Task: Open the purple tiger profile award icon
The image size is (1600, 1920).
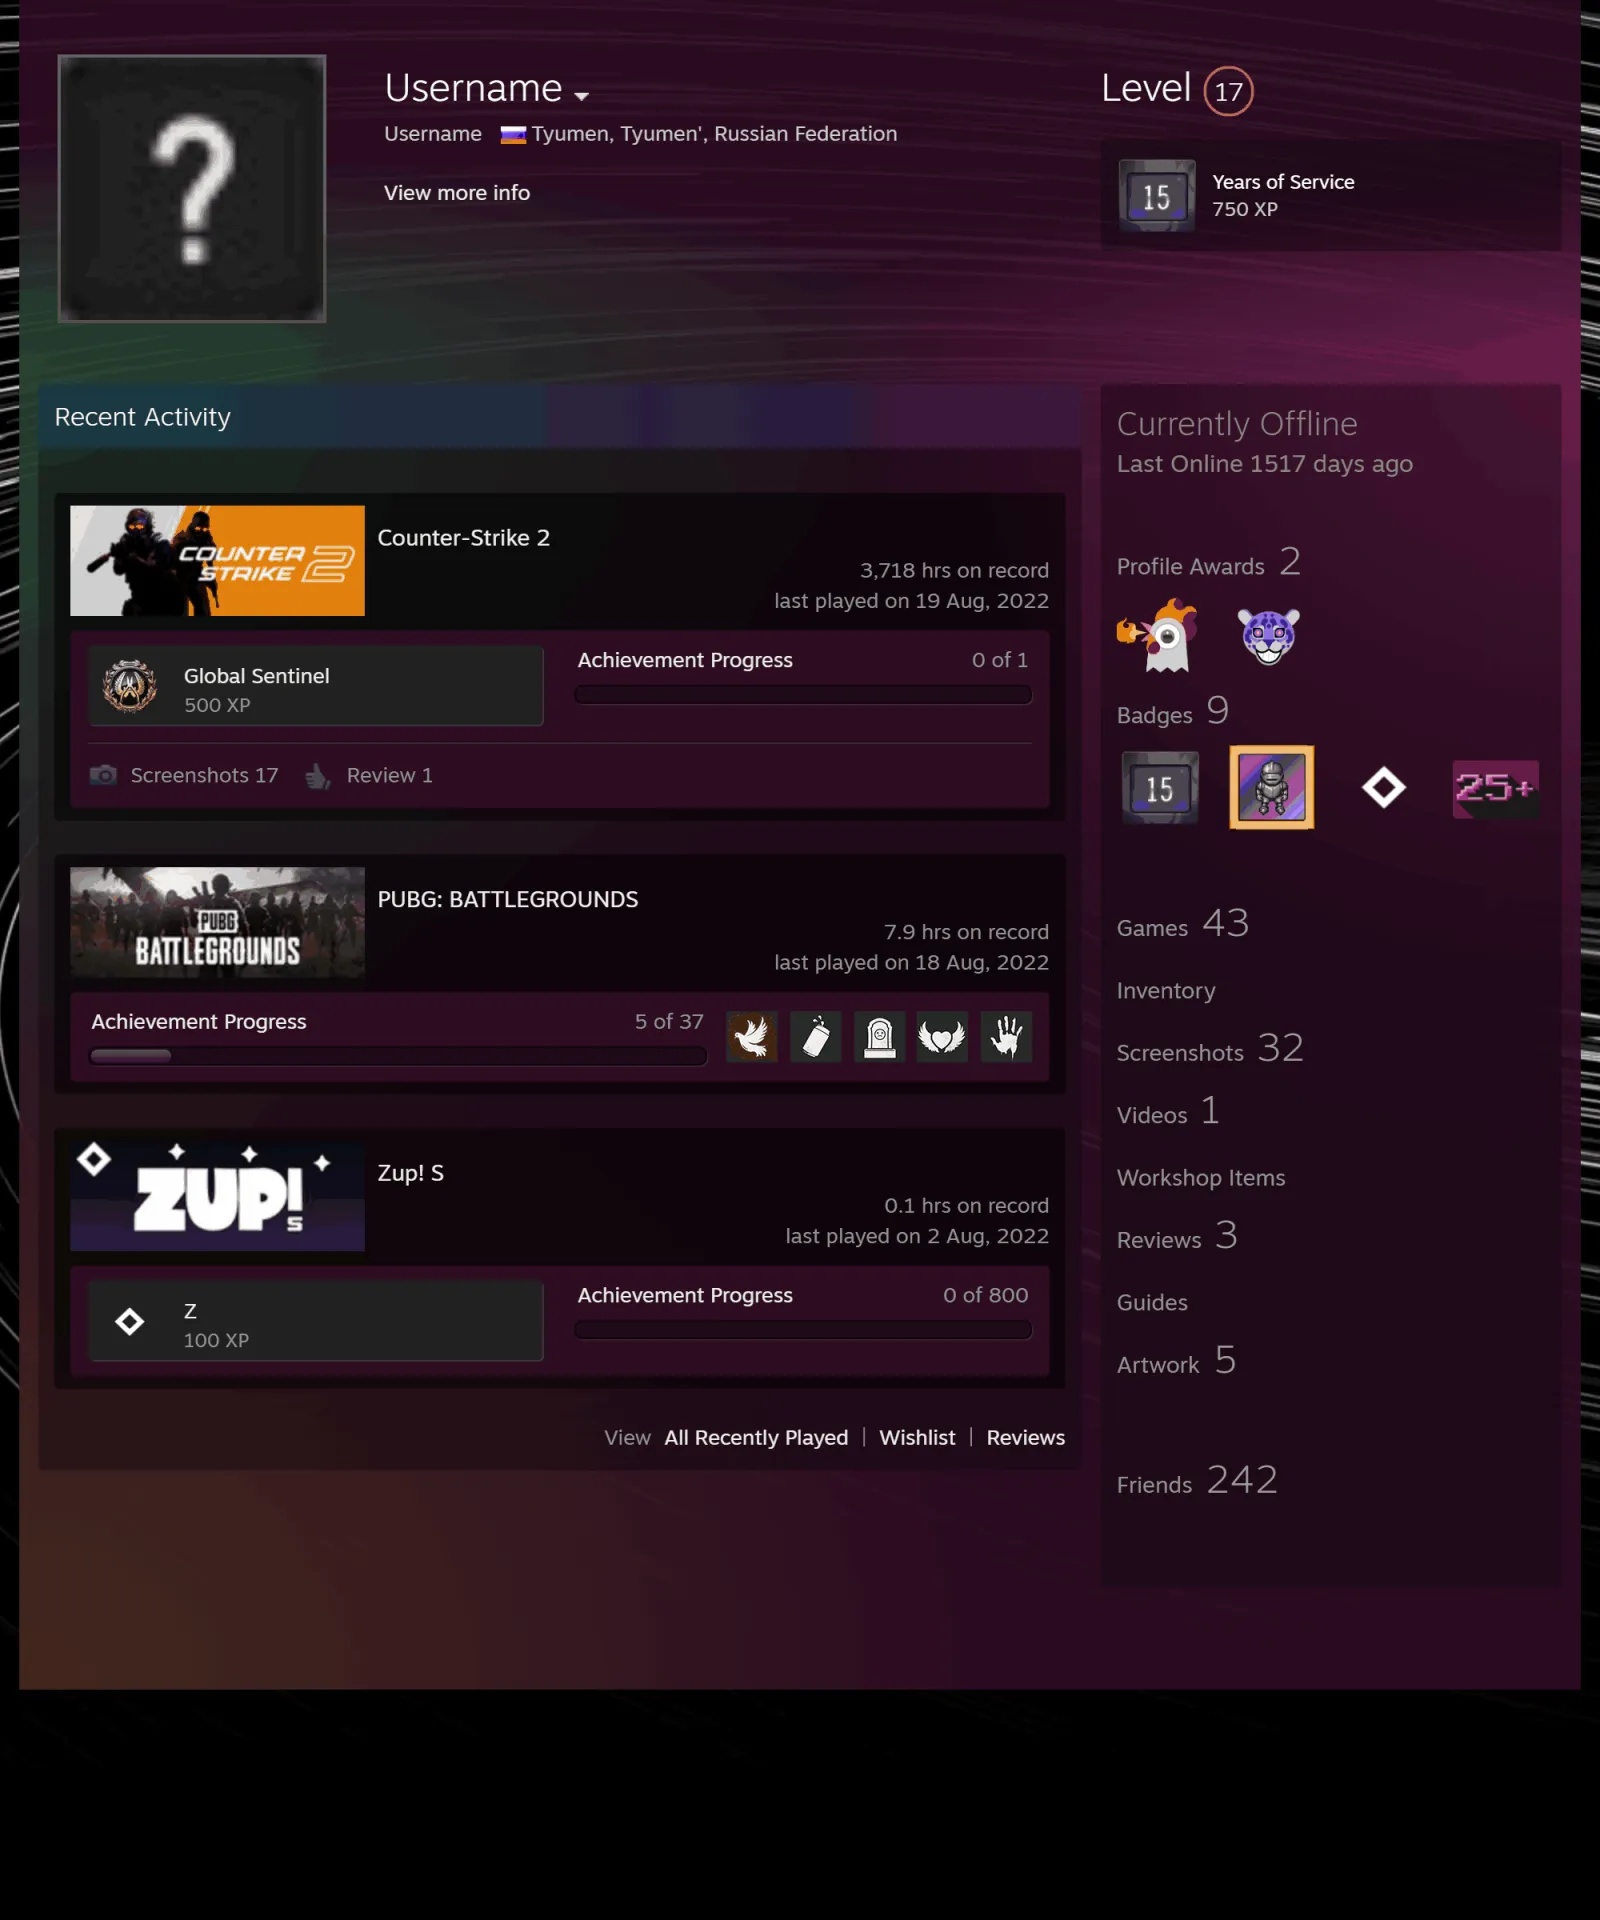Action: click(x=1269, y=636)
